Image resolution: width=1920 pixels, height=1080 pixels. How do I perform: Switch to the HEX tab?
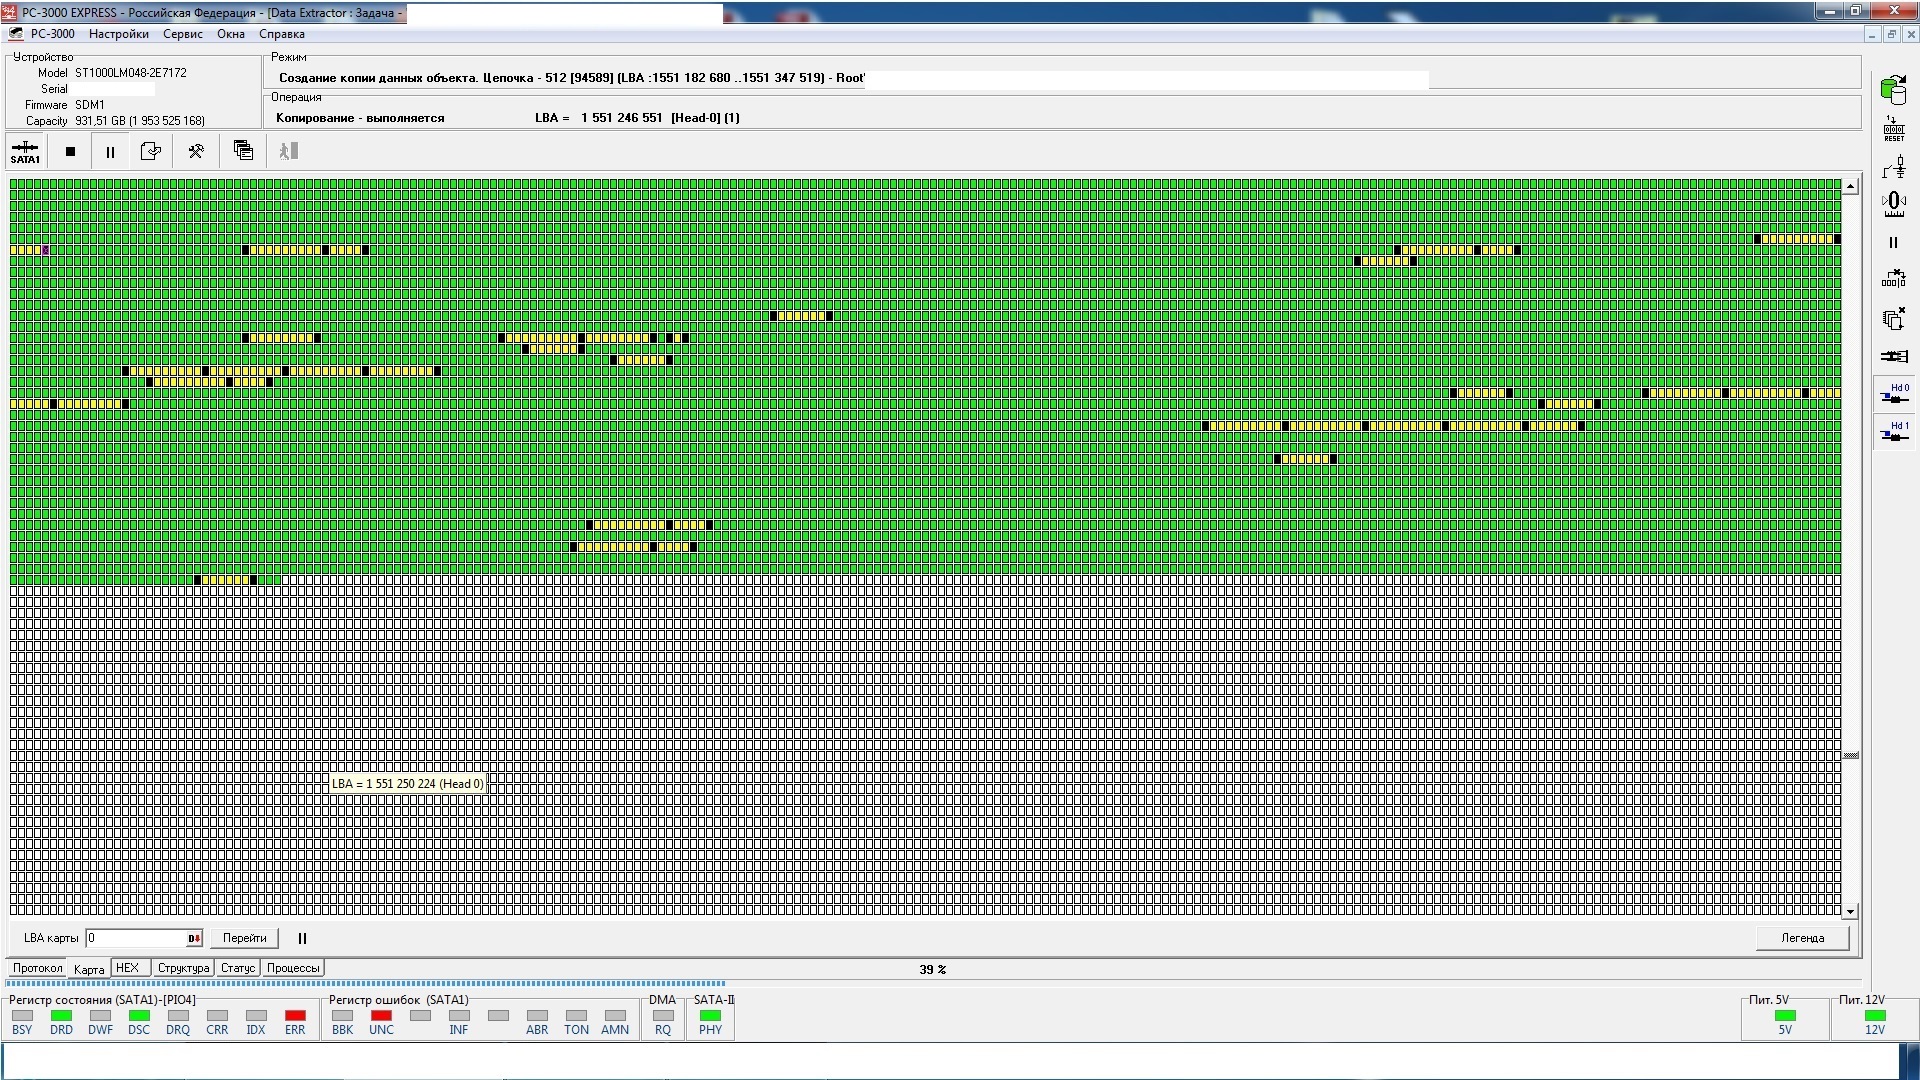pos(128,968)
